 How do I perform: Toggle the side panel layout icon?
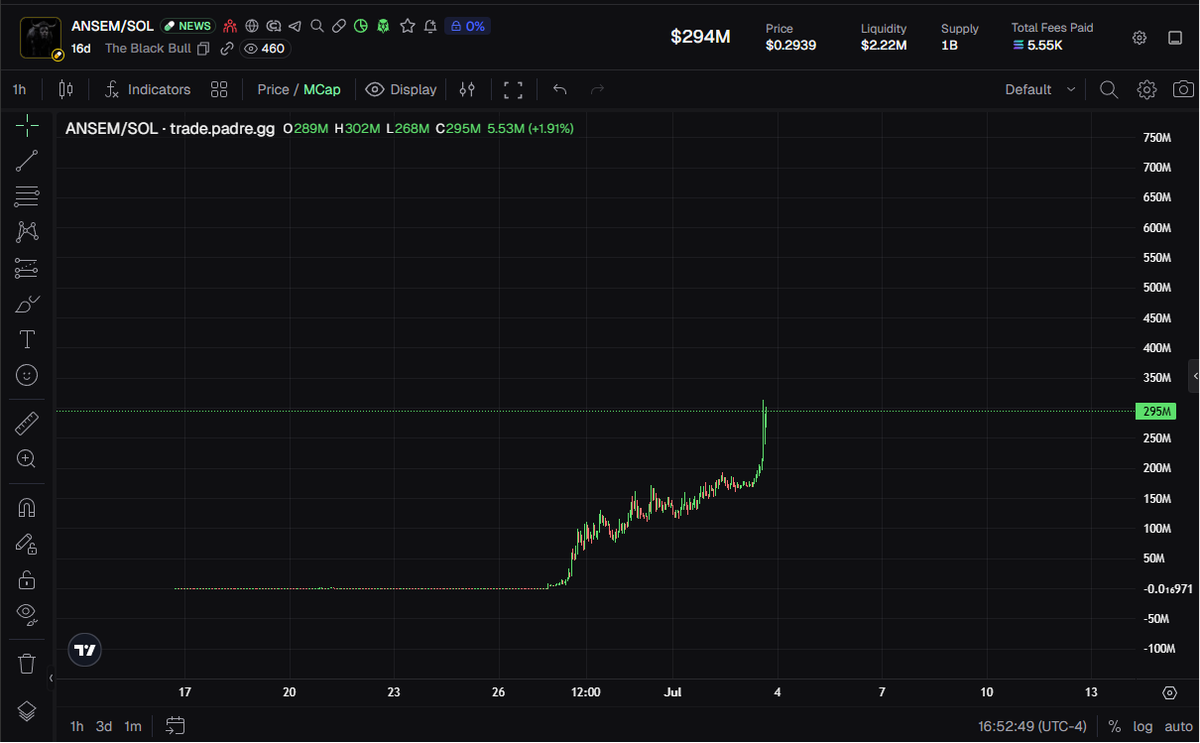(x=1175, y=37)
